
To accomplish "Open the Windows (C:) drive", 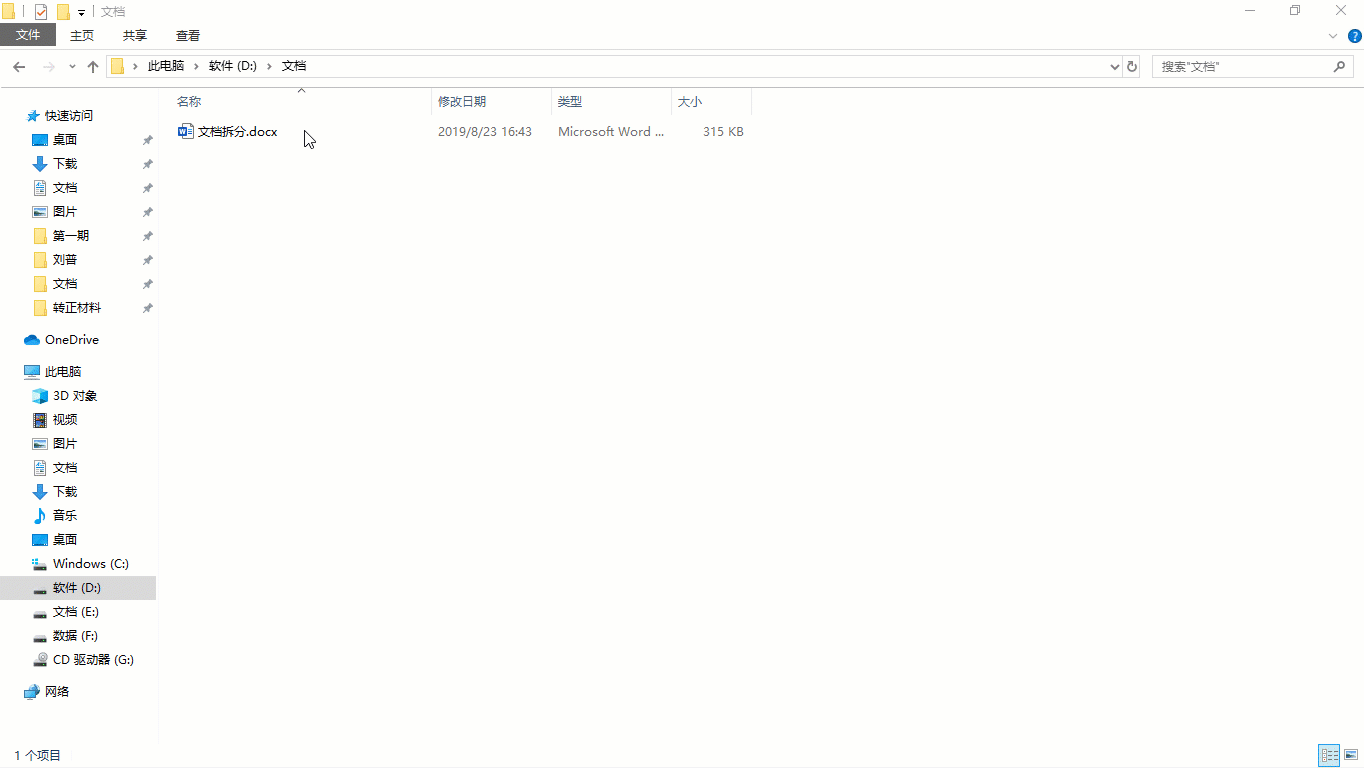I will [x=91, y=564].
